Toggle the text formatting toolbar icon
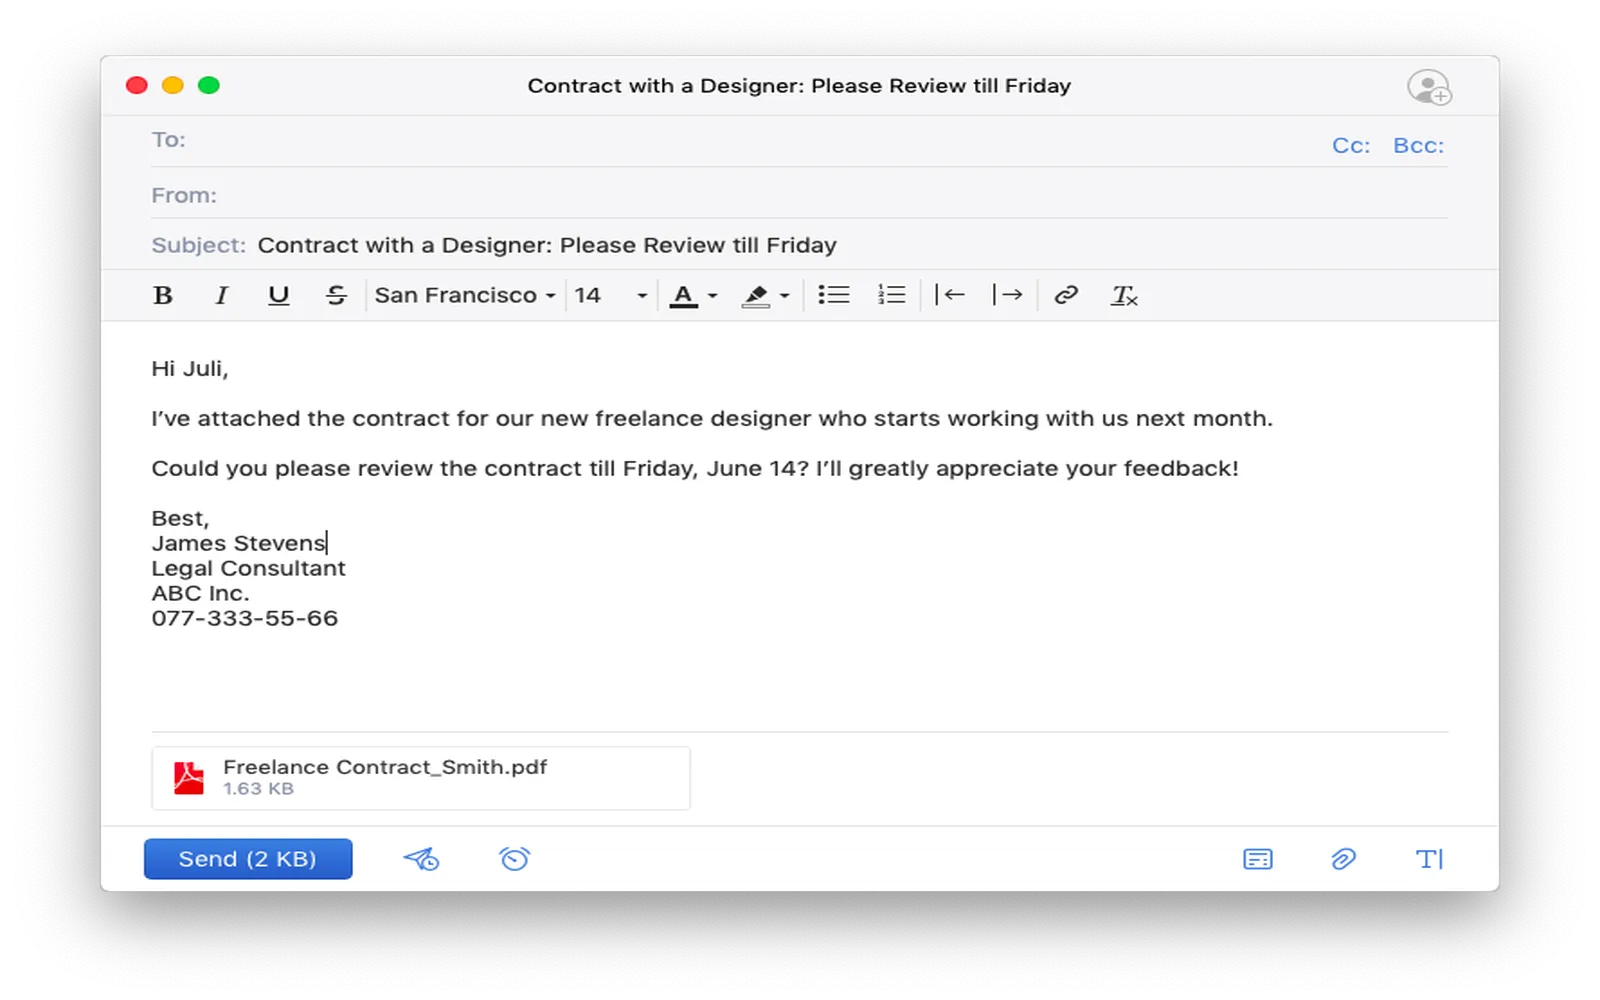The width and height of the screenshot is (1600, 1000). pos(1430,859)
